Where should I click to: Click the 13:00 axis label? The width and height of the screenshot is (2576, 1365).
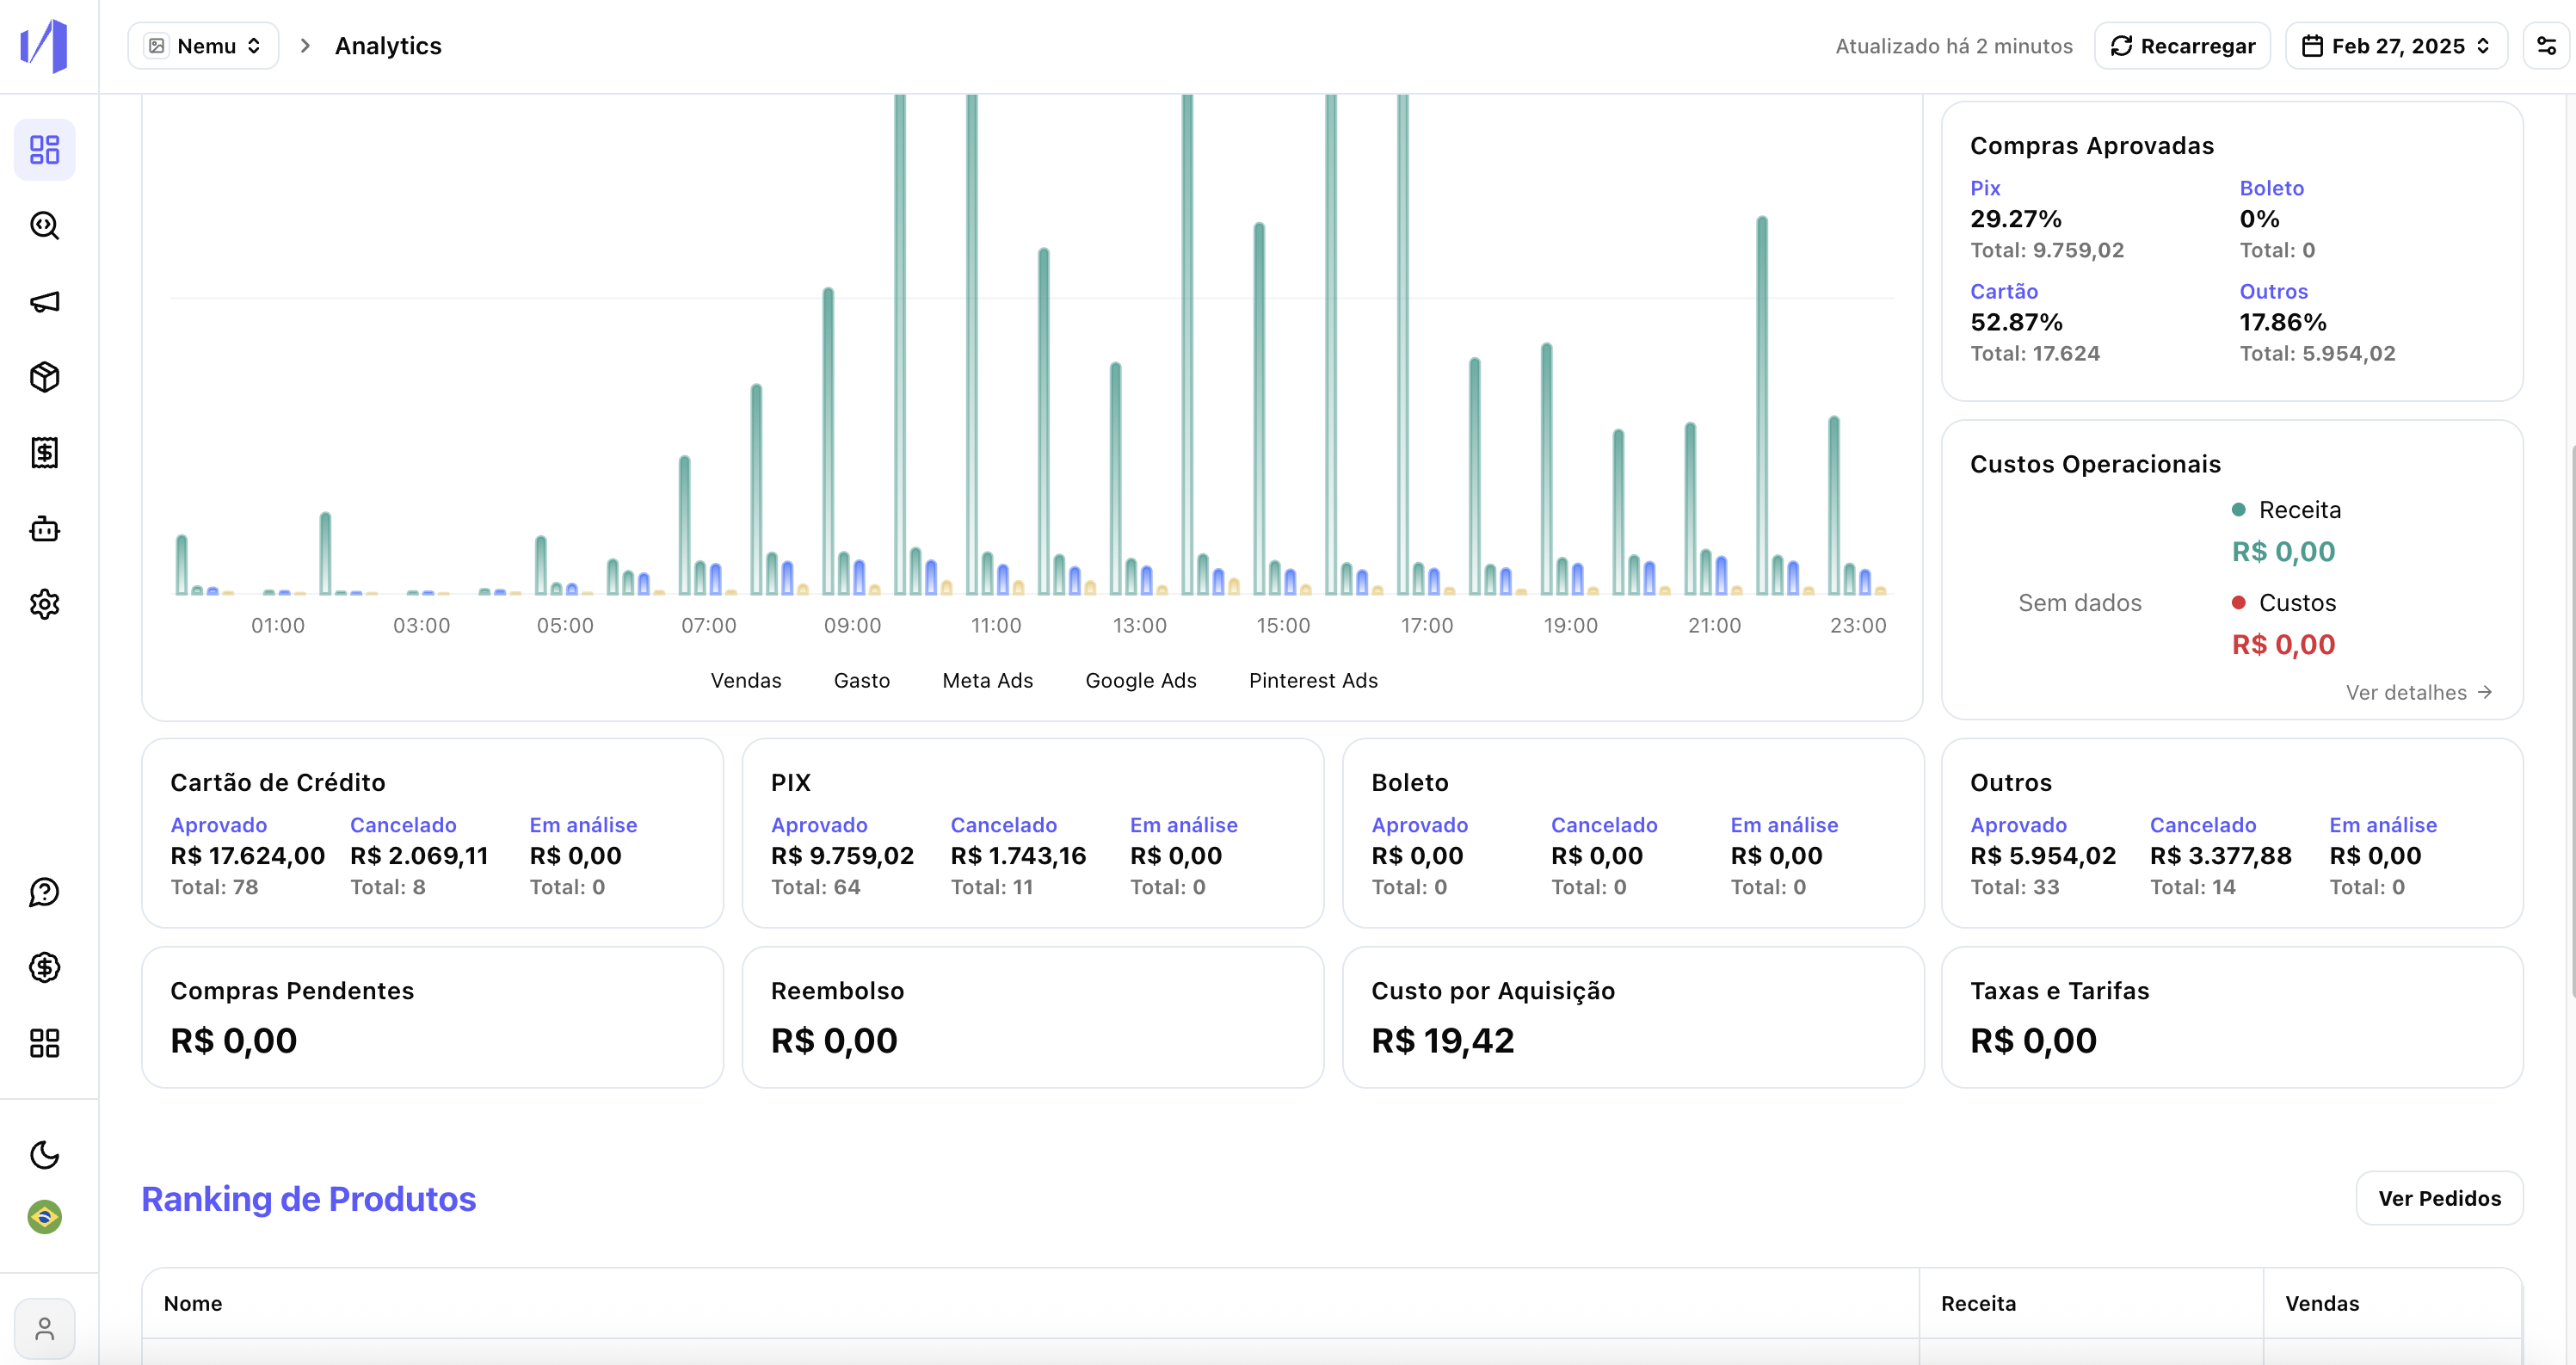(1139, 625)
